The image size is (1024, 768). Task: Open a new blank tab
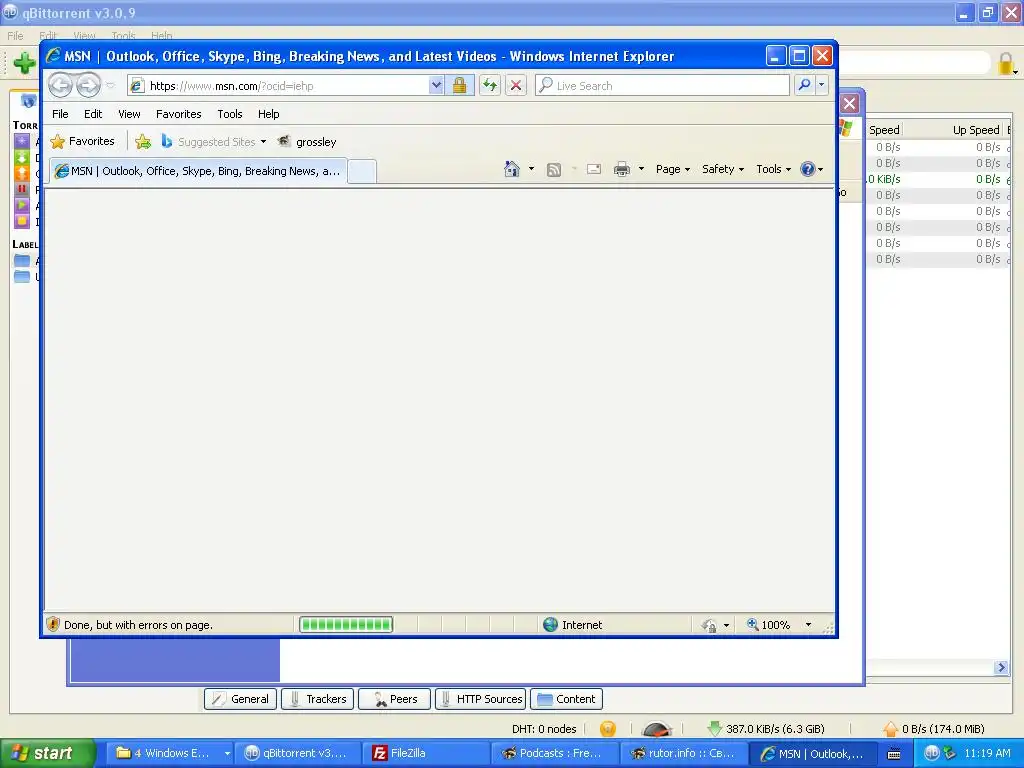click(362, 172)
